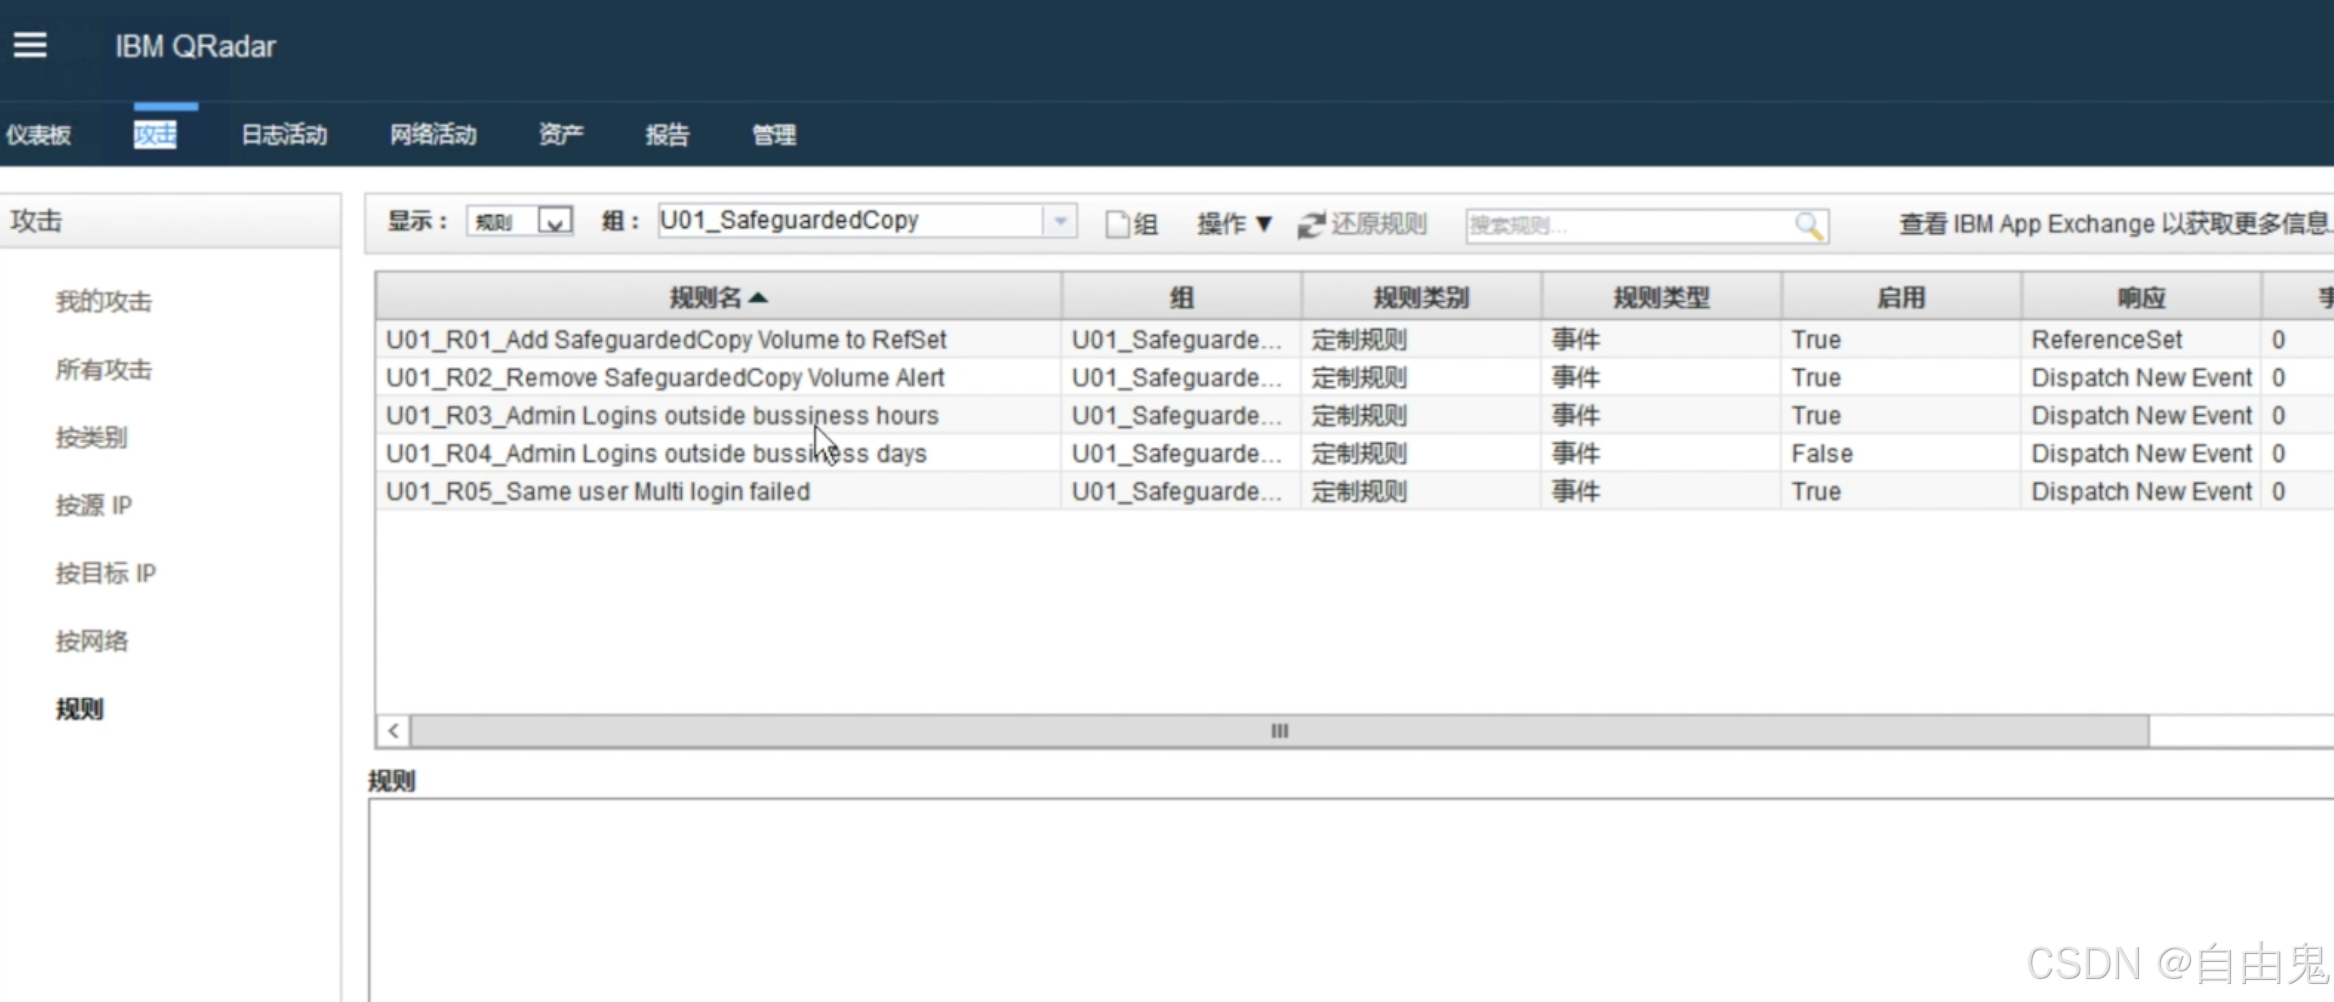Select 规则 in the sidebar

[x=80, y=709]
